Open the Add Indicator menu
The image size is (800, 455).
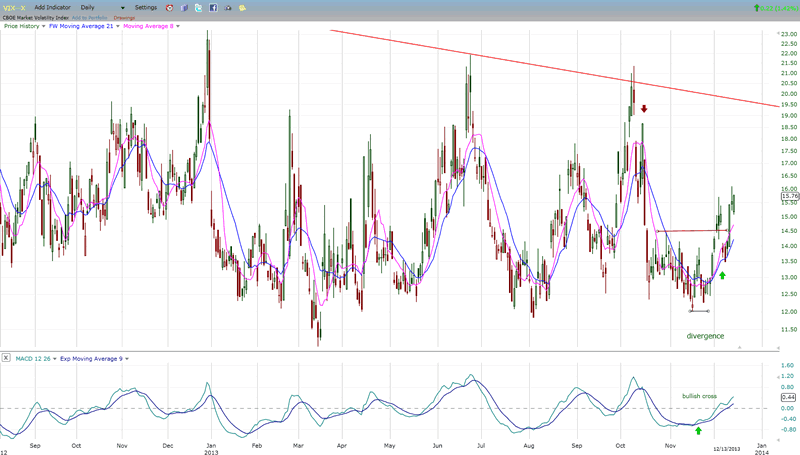[52, 7]
